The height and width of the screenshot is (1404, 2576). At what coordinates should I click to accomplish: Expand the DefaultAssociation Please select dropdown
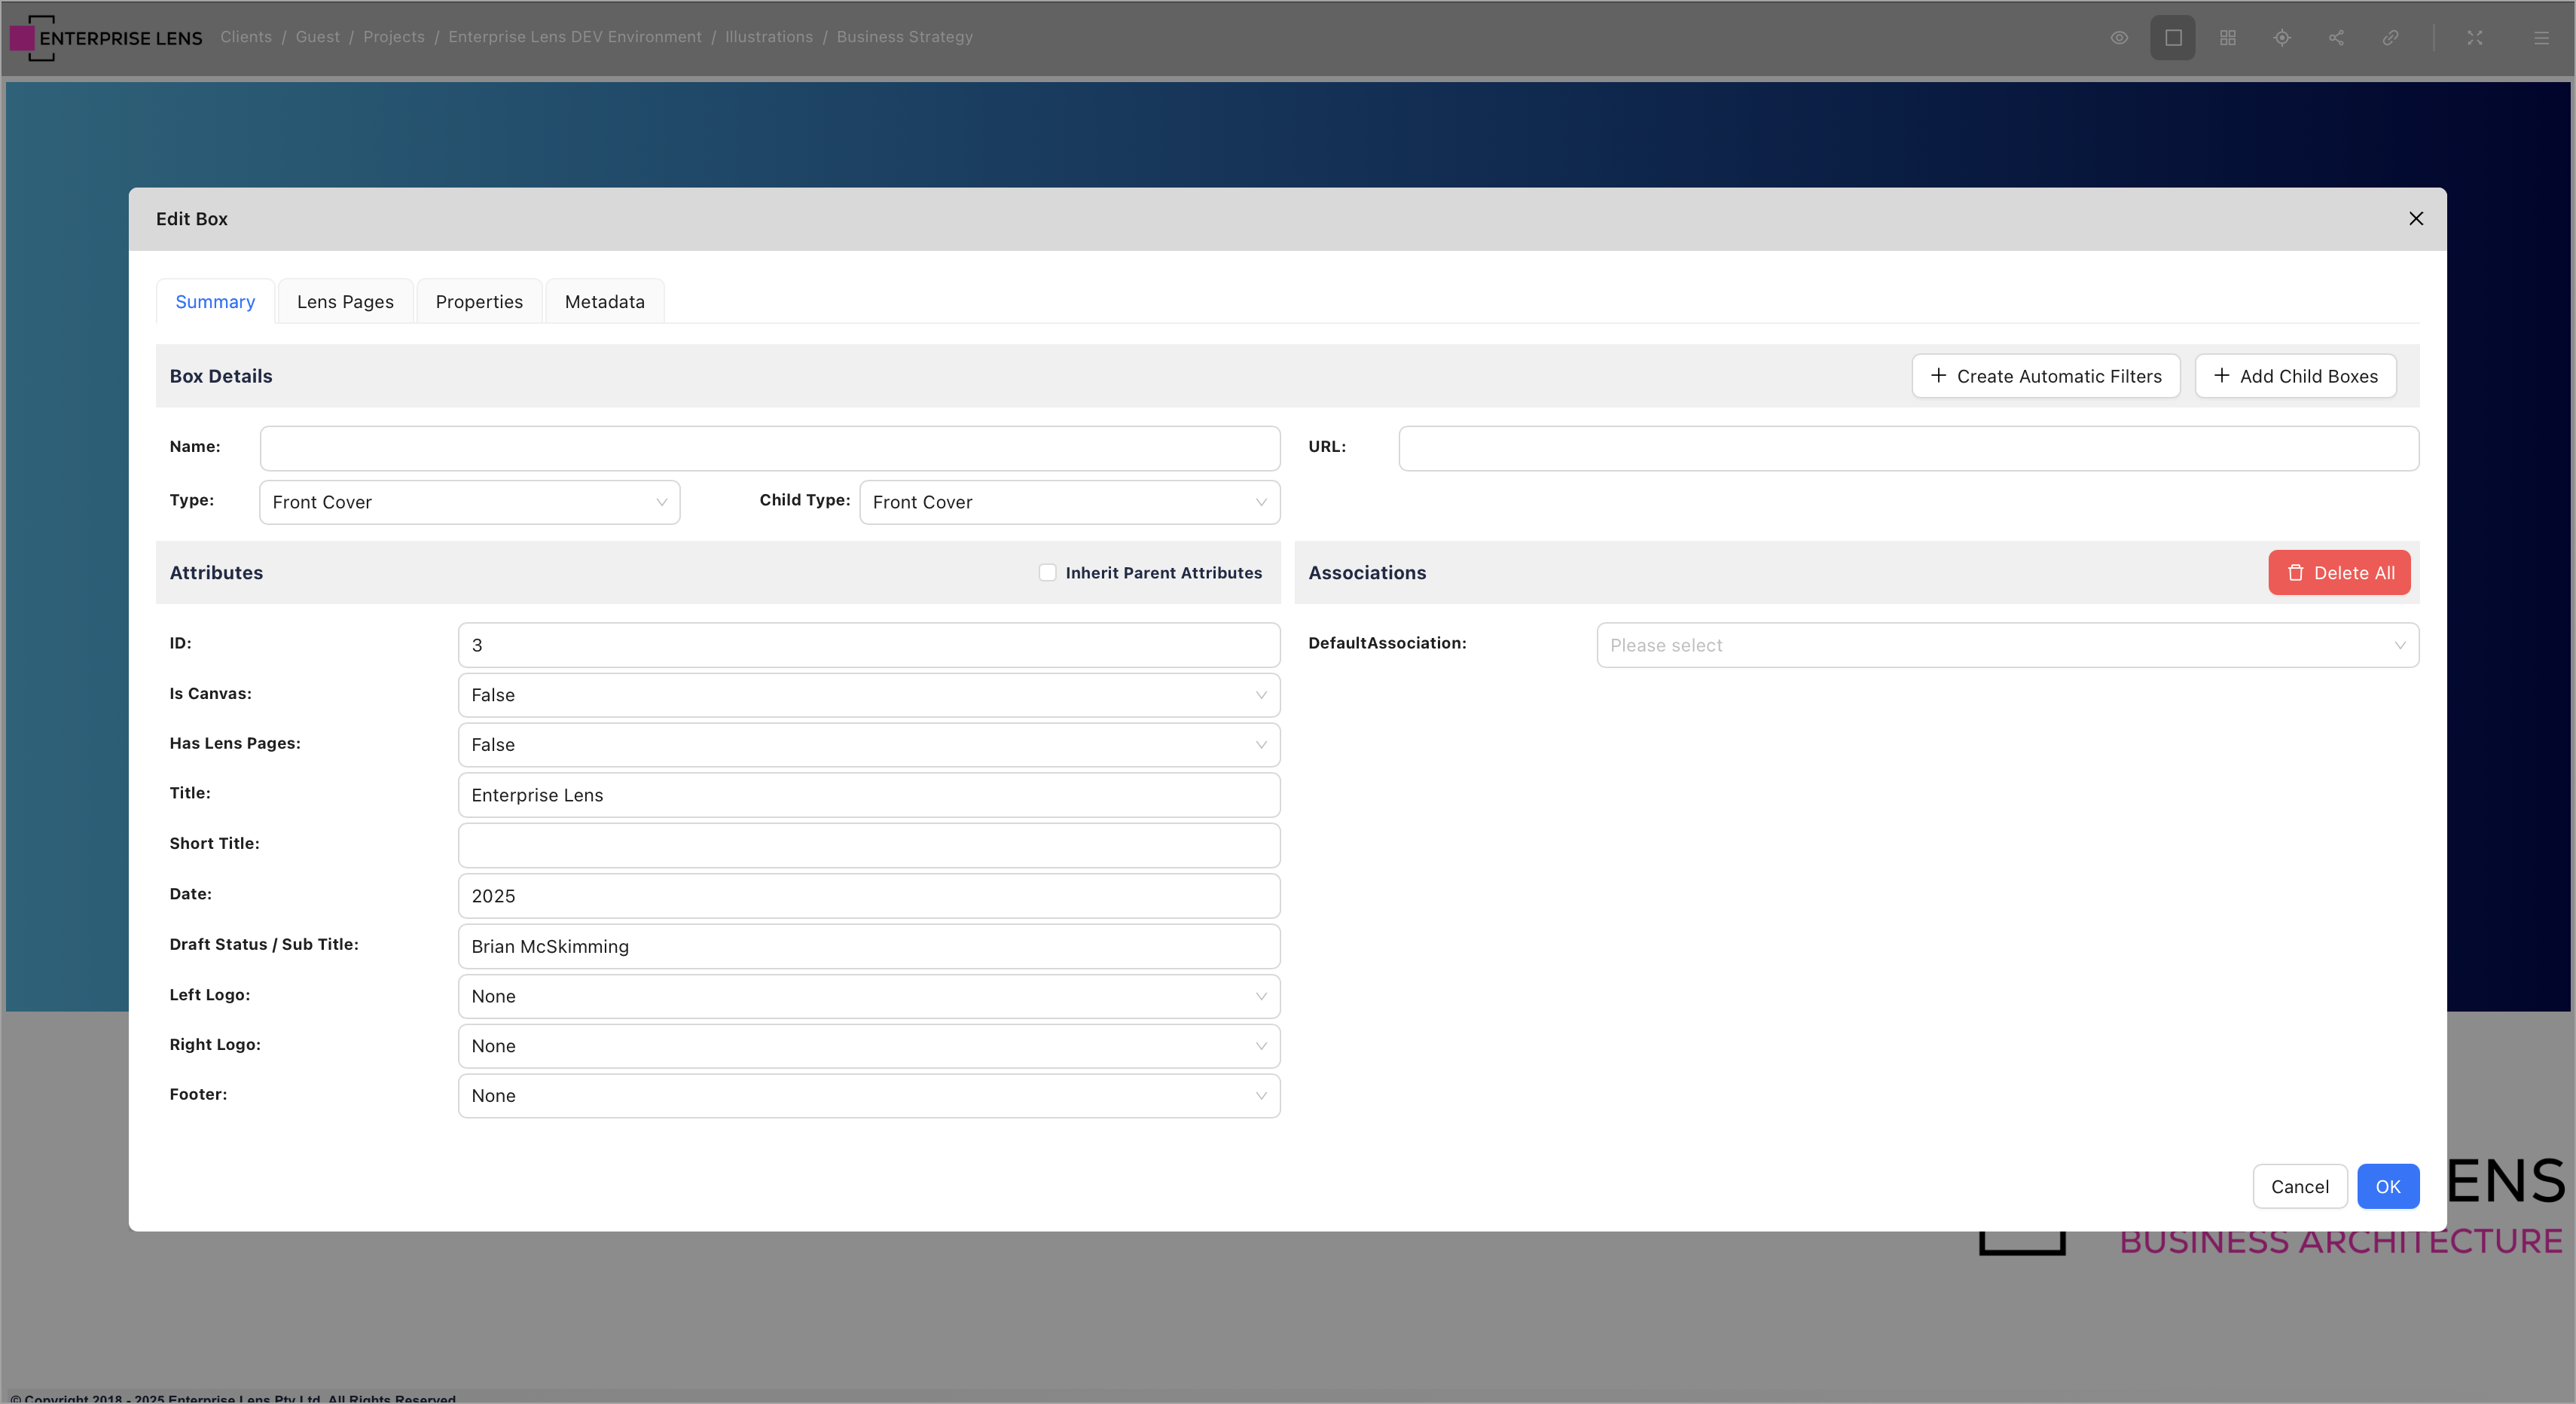click(2006, 645)
